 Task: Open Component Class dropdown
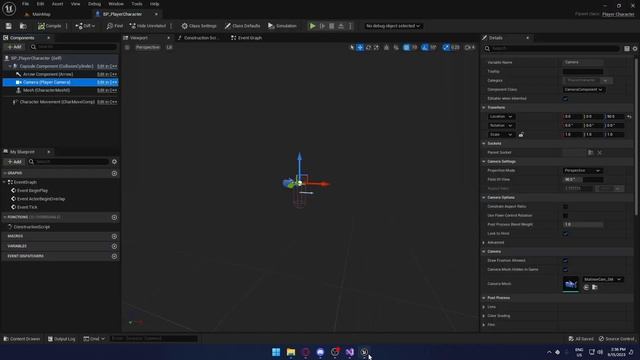(584, 89)
